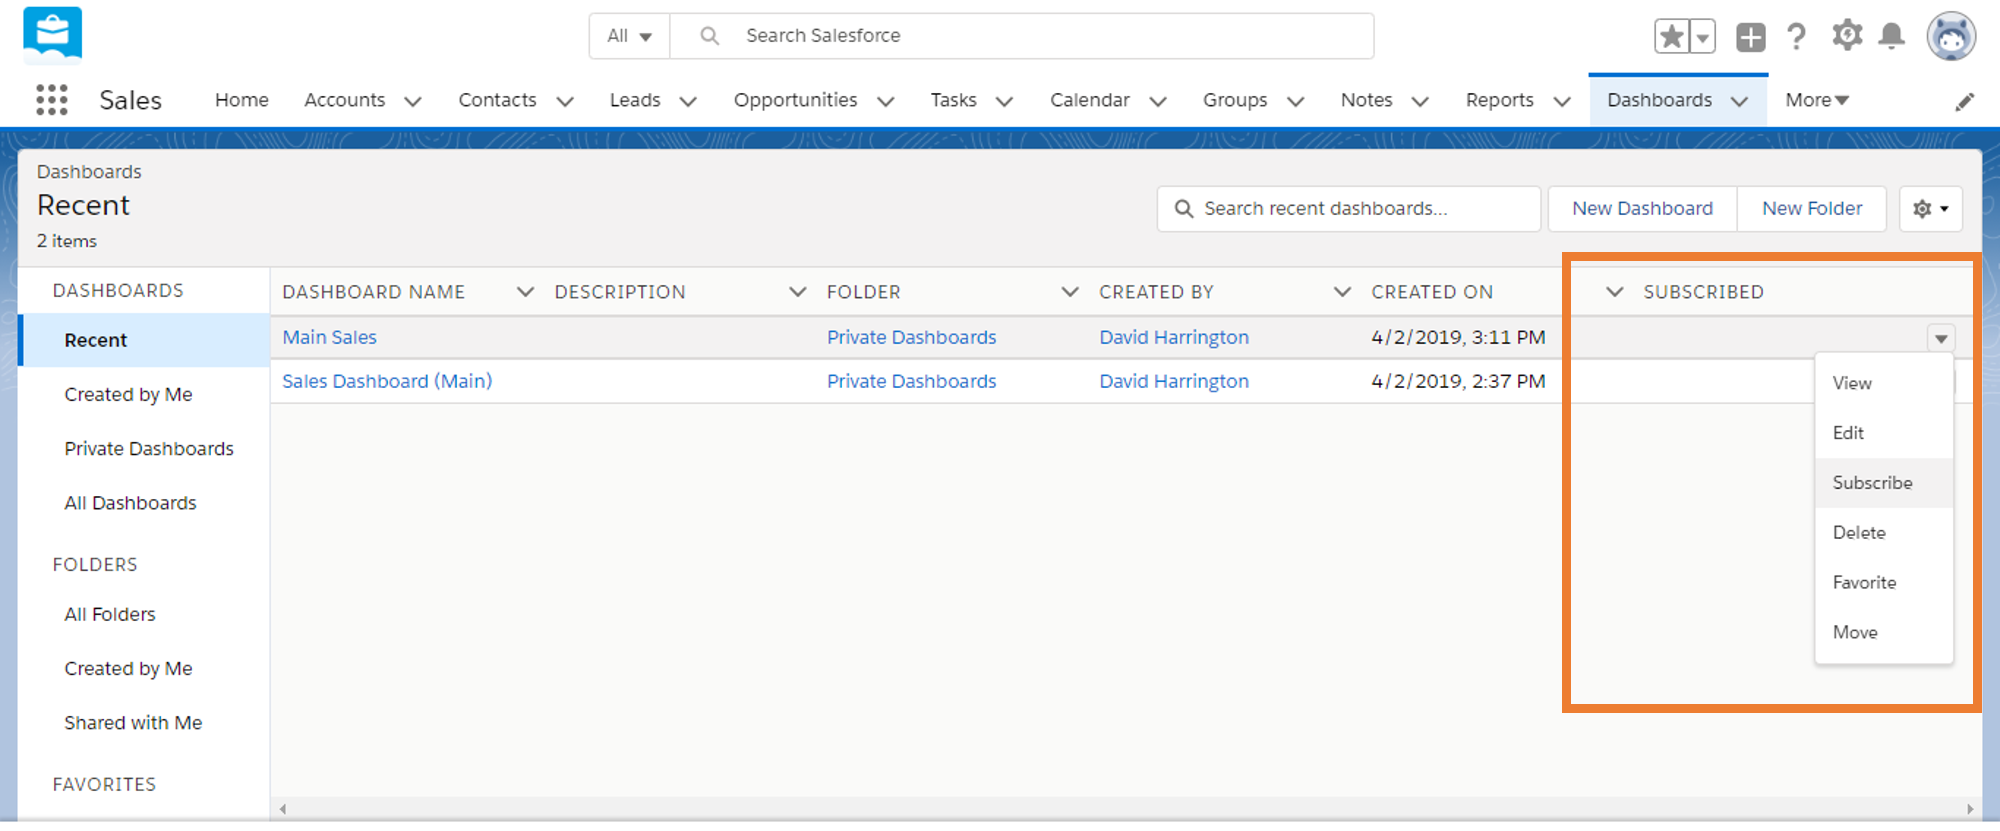
Task: Select All Dashboards in the sidebar
Action: coord(130,503)
